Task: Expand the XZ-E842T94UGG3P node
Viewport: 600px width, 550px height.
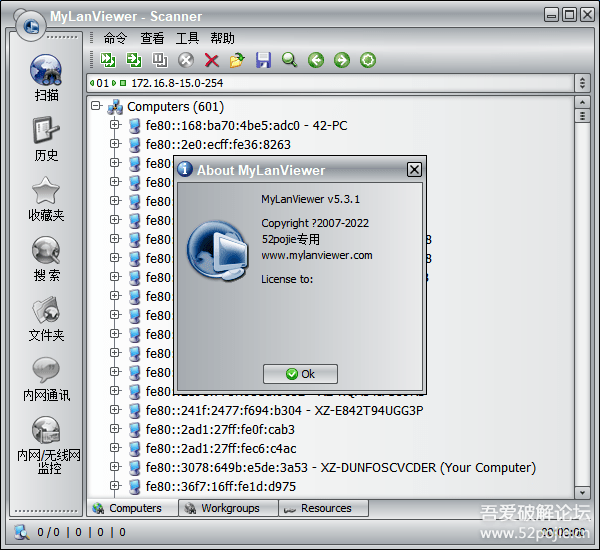Action: pyautogui.click(x=114, y=410)
